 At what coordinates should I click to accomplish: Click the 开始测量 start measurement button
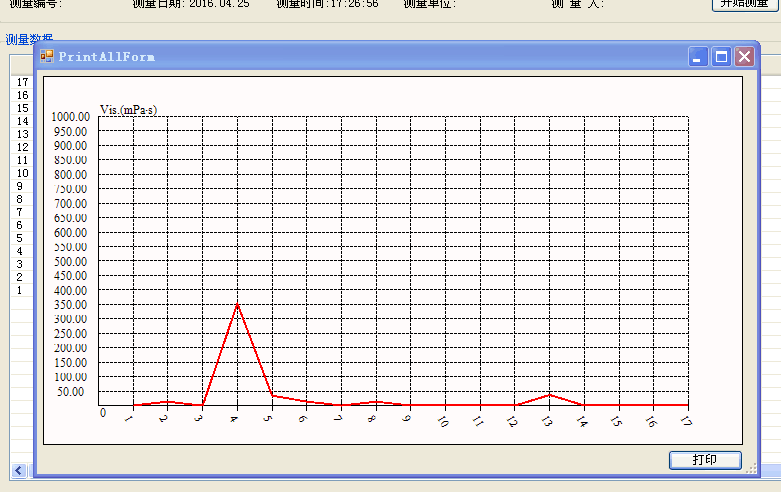tap(745, 4)
